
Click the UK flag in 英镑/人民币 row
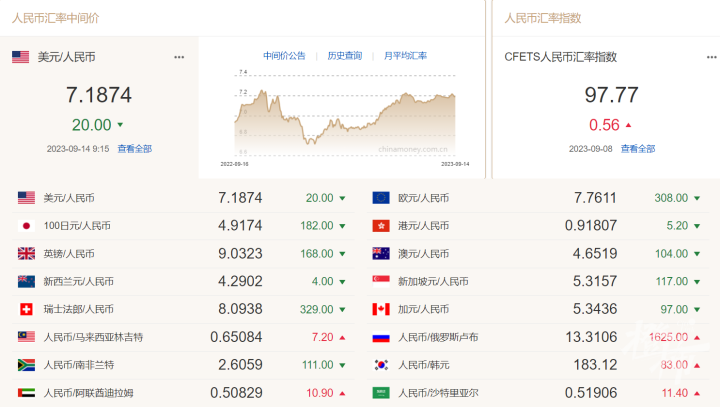pos(26,254)
